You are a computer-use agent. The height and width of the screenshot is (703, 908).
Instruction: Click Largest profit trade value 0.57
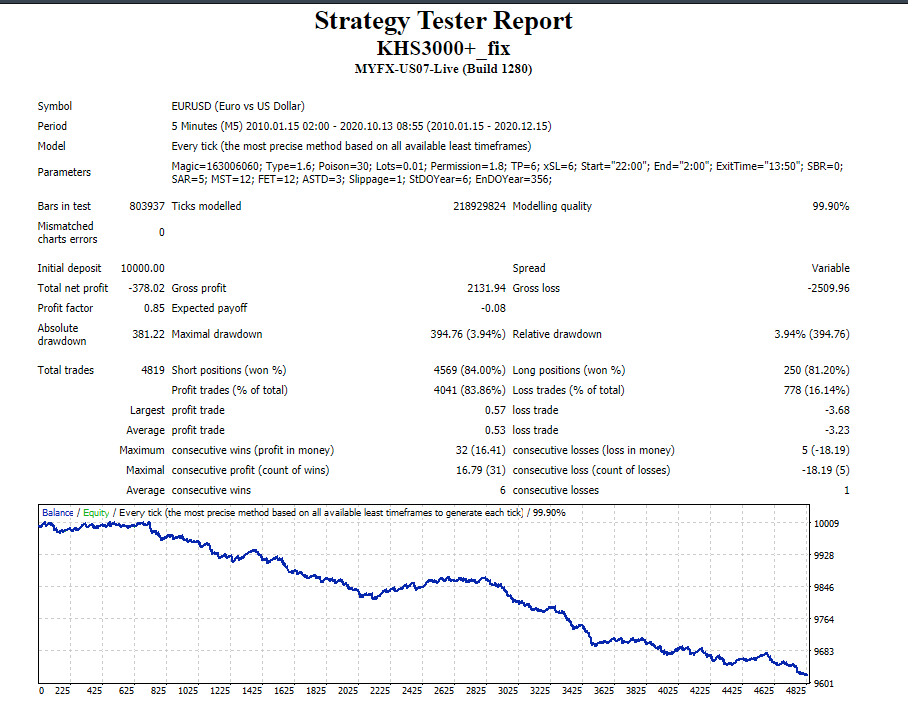(495, 410)
